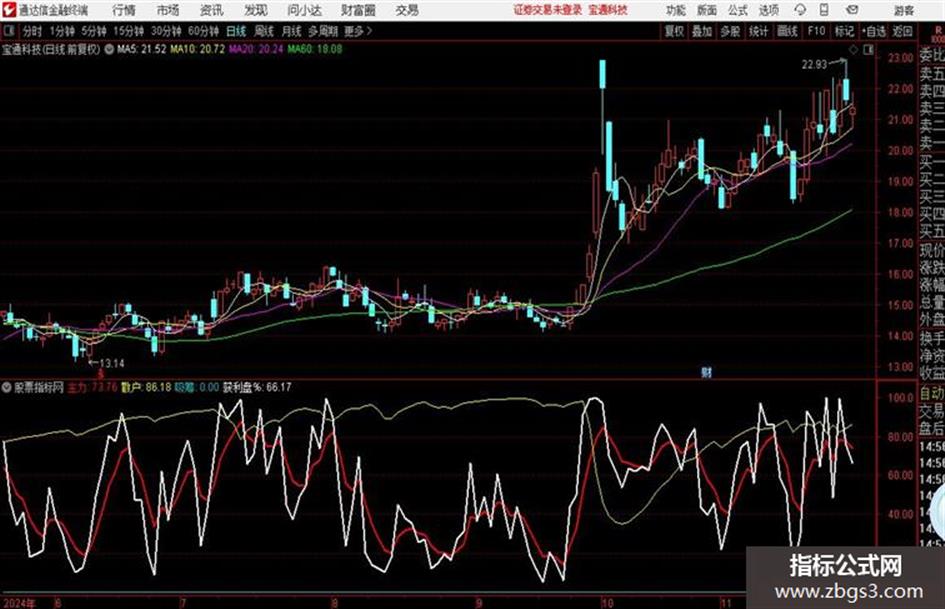This screenshot has height=609, width=945.
Task: Click the 返回 back button
Action: [x=902, y=31]
